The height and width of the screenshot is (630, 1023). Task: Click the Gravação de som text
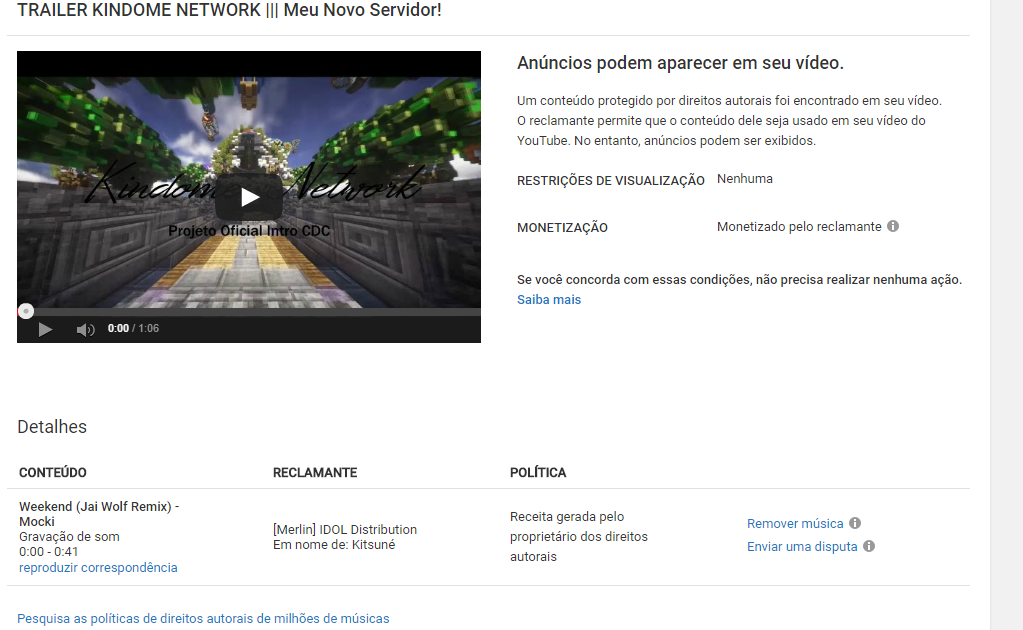[x=69, y=537]
